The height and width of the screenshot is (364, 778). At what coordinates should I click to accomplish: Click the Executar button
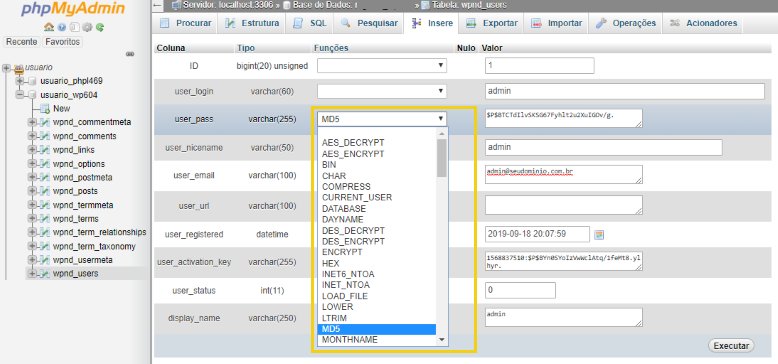coord(731,346)
